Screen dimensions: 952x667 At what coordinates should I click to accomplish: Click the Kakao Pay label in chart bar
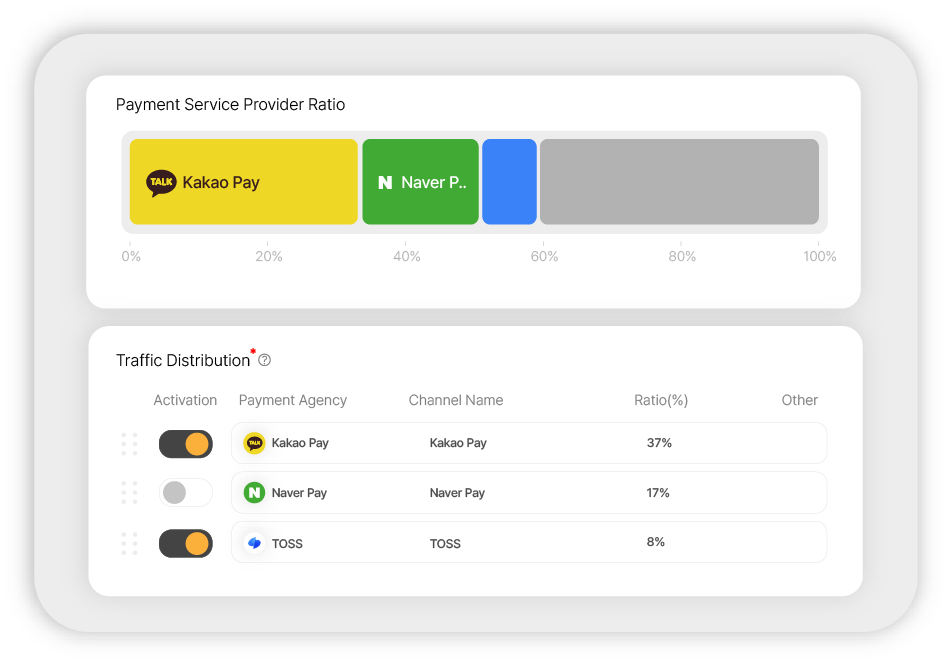(221, 183)
